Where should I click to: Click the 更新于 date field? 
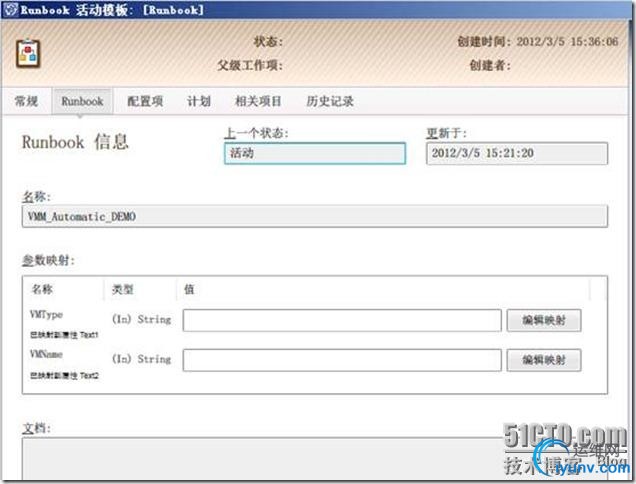tap(517, 153)
